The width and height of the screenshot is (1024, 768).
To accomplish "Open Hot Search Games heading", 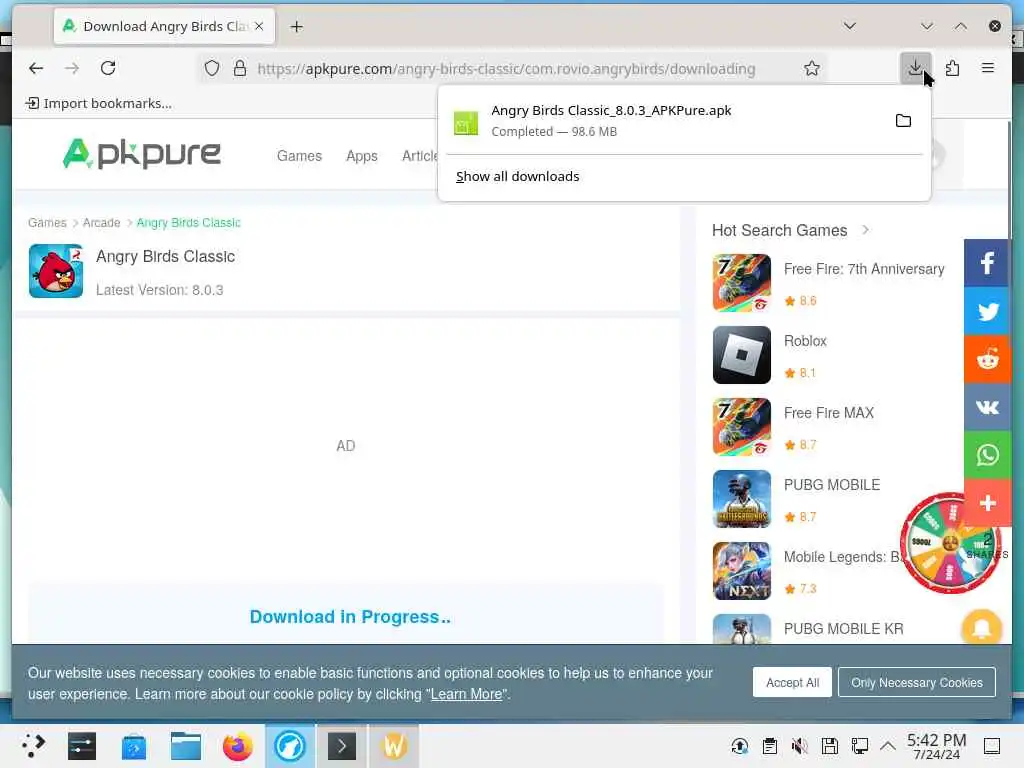I will pyautogui.click(x=779, y=230).
